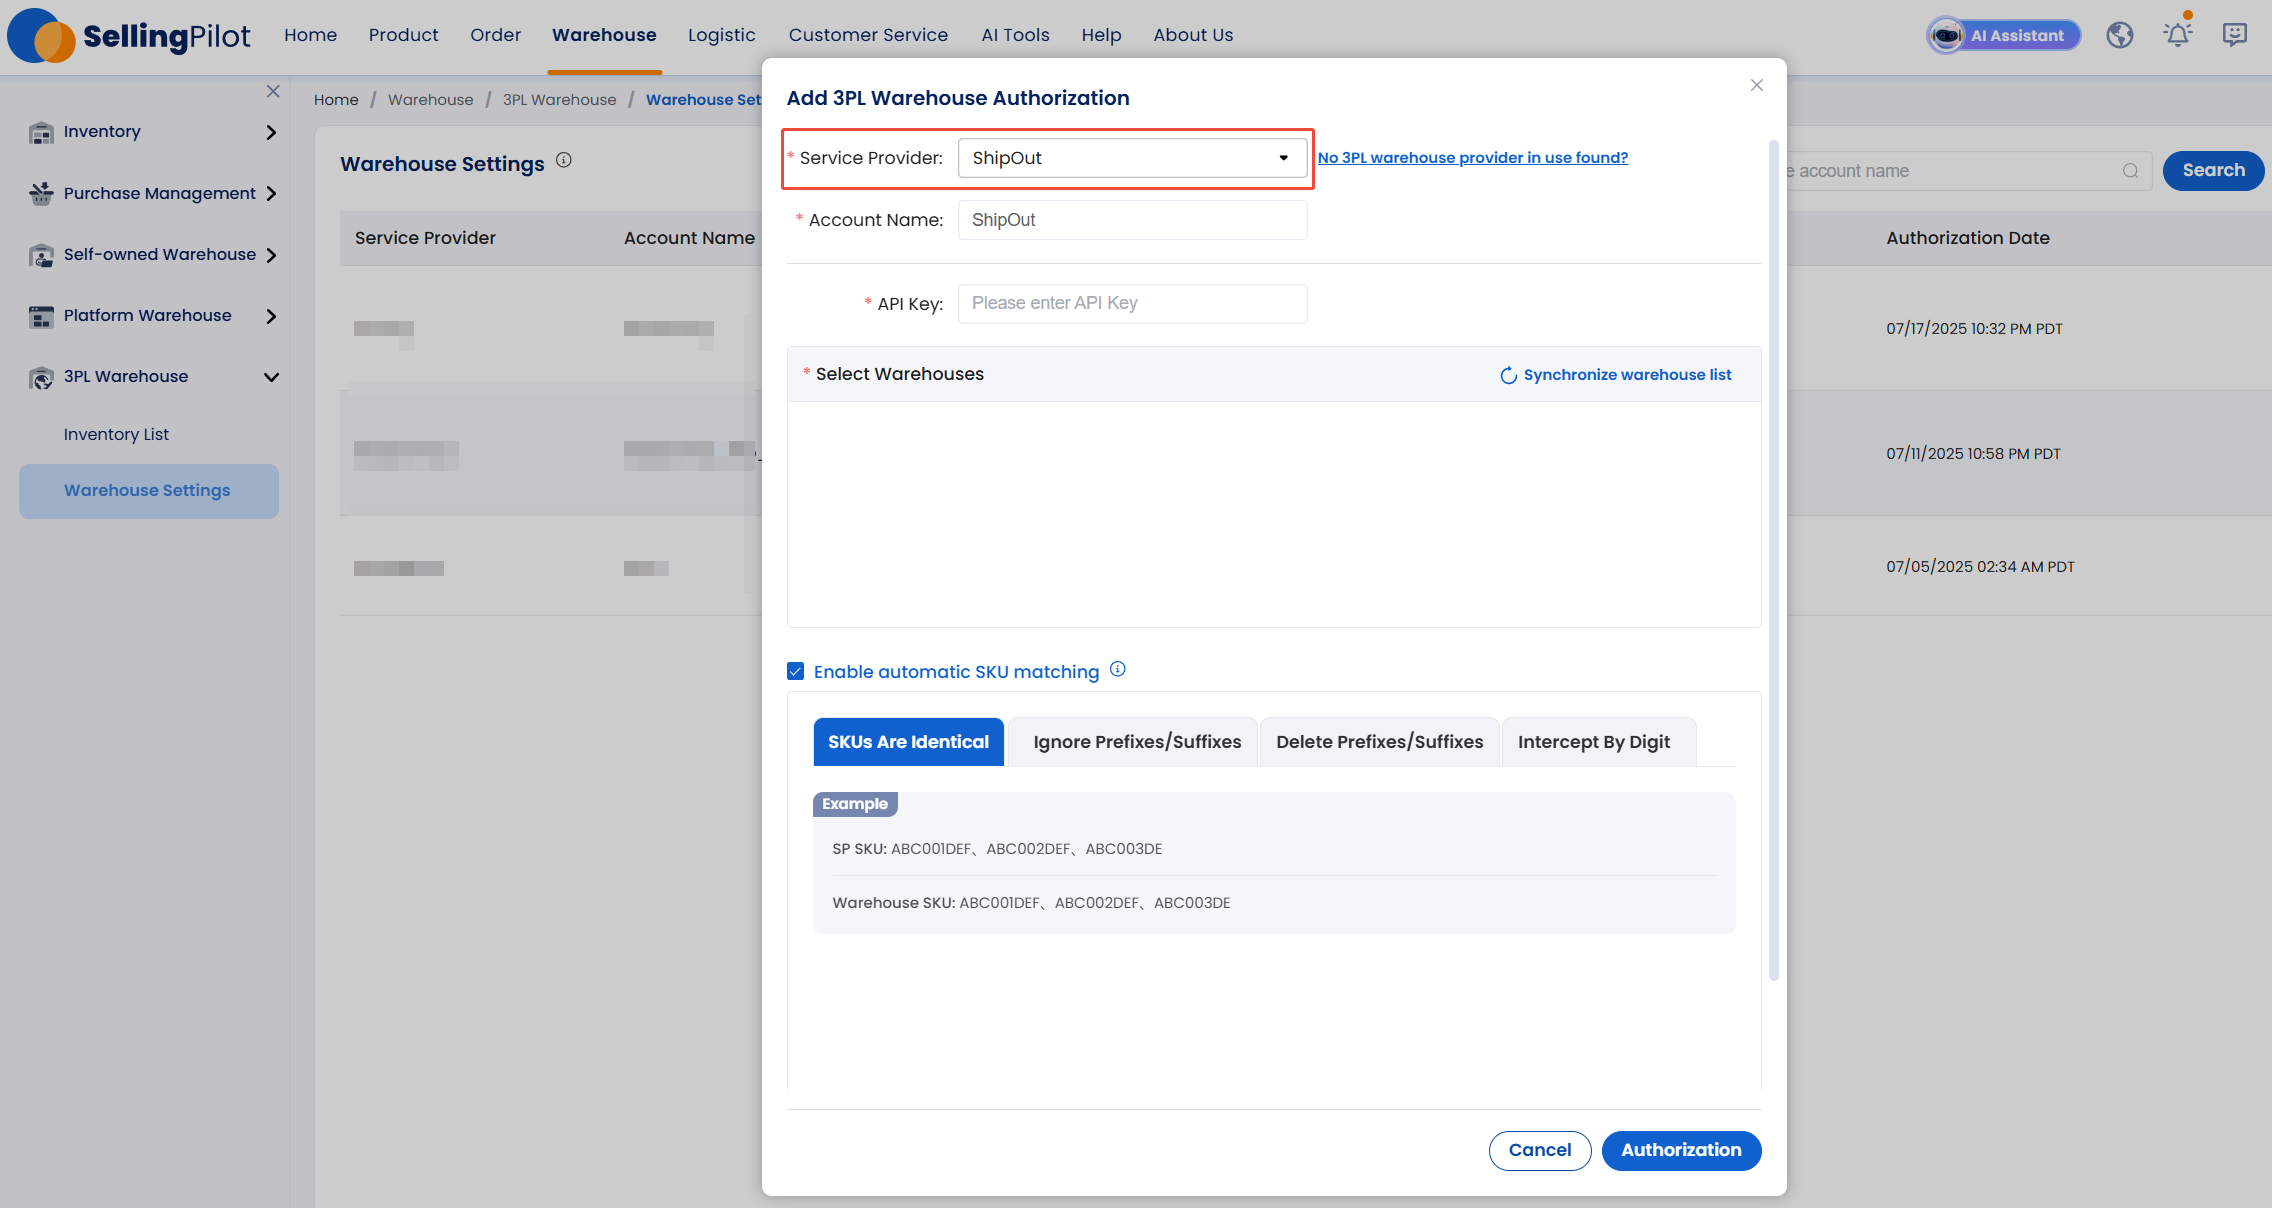The width and height of the screenshot is (2272, 1208).
Task: Toggle Enable automatic SKU matching checkbox
Action: 796,671
